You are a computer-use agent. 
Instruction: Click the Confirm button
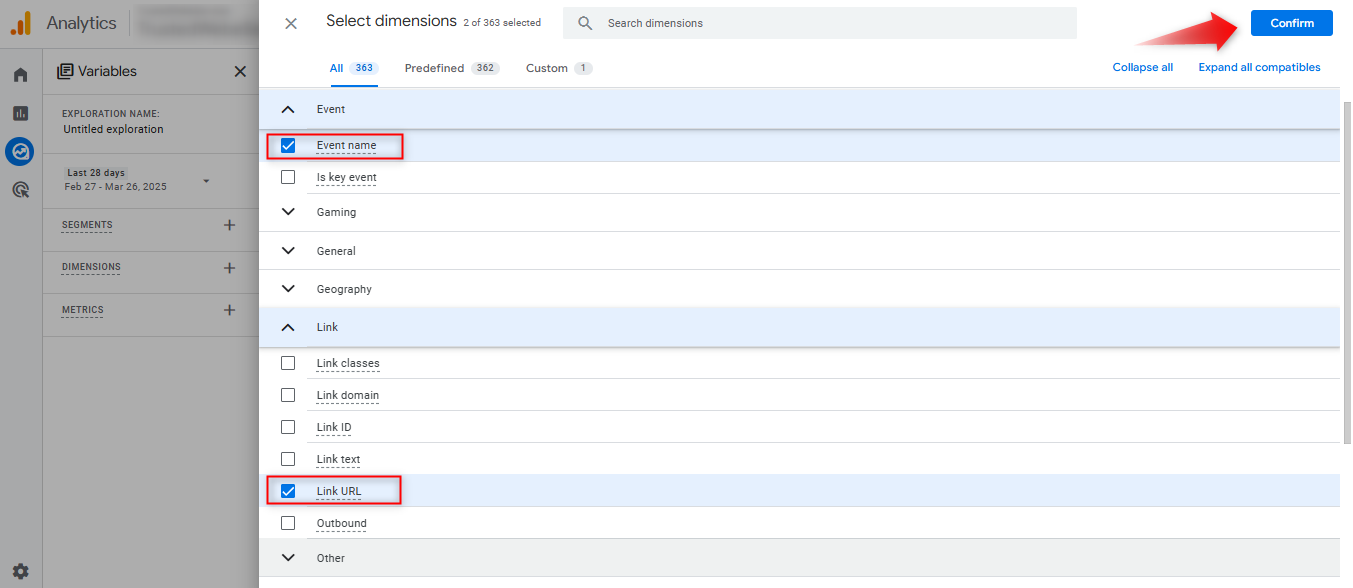(x=1292, y=23)
